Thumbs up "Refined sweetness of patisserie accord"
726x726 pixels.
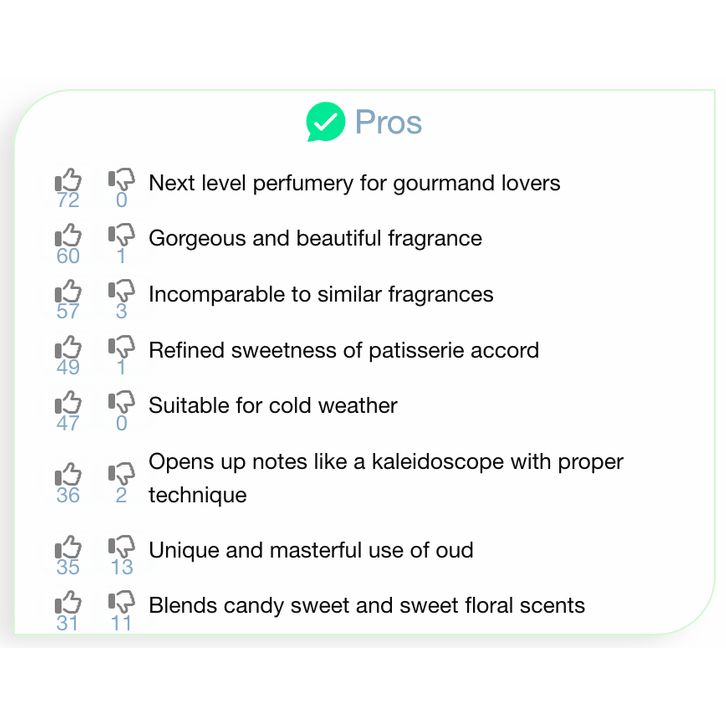[68, 348]
